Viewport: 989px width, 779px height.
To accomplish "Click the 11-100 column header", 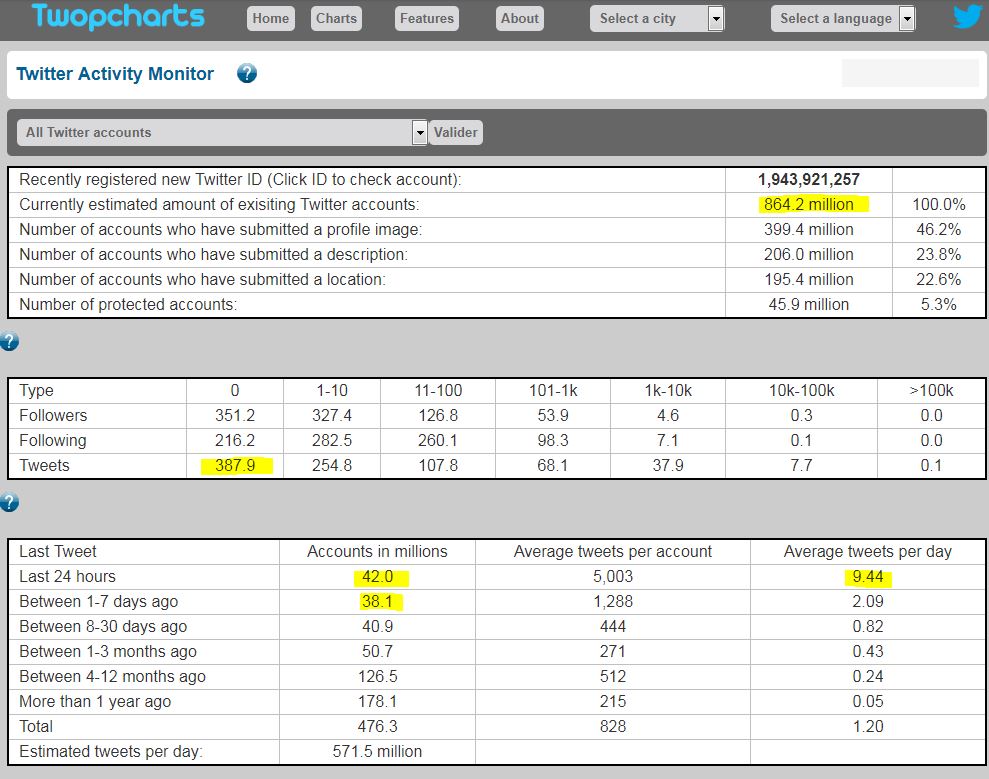I will pos(438,390).
